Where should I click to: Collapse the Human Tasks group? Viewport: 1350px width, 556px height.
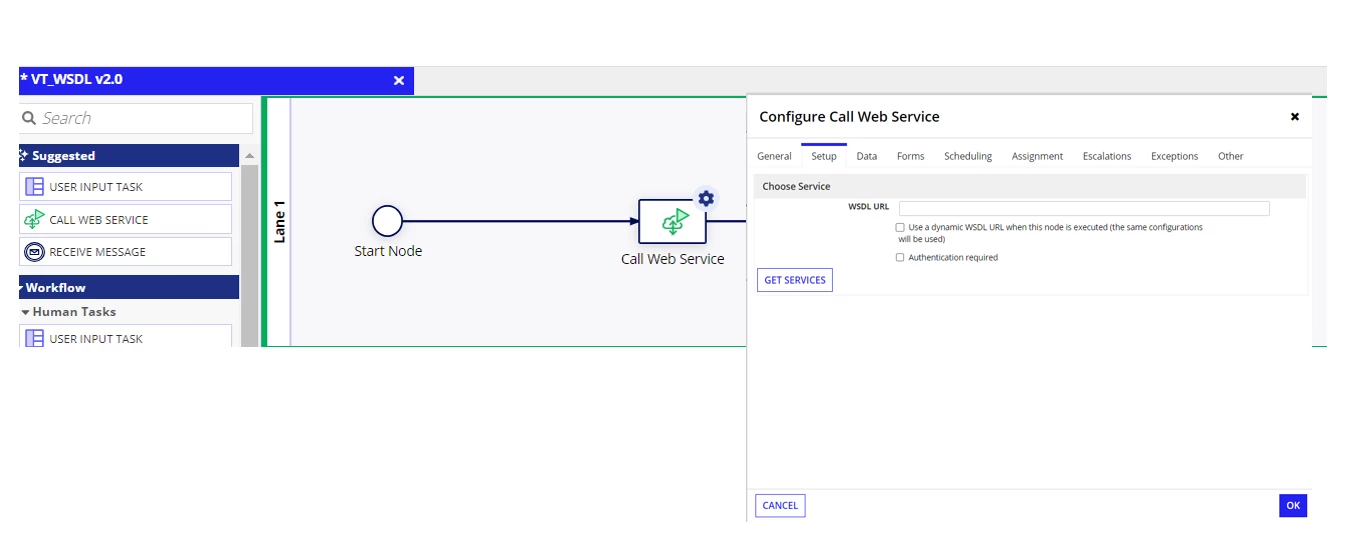26,312
